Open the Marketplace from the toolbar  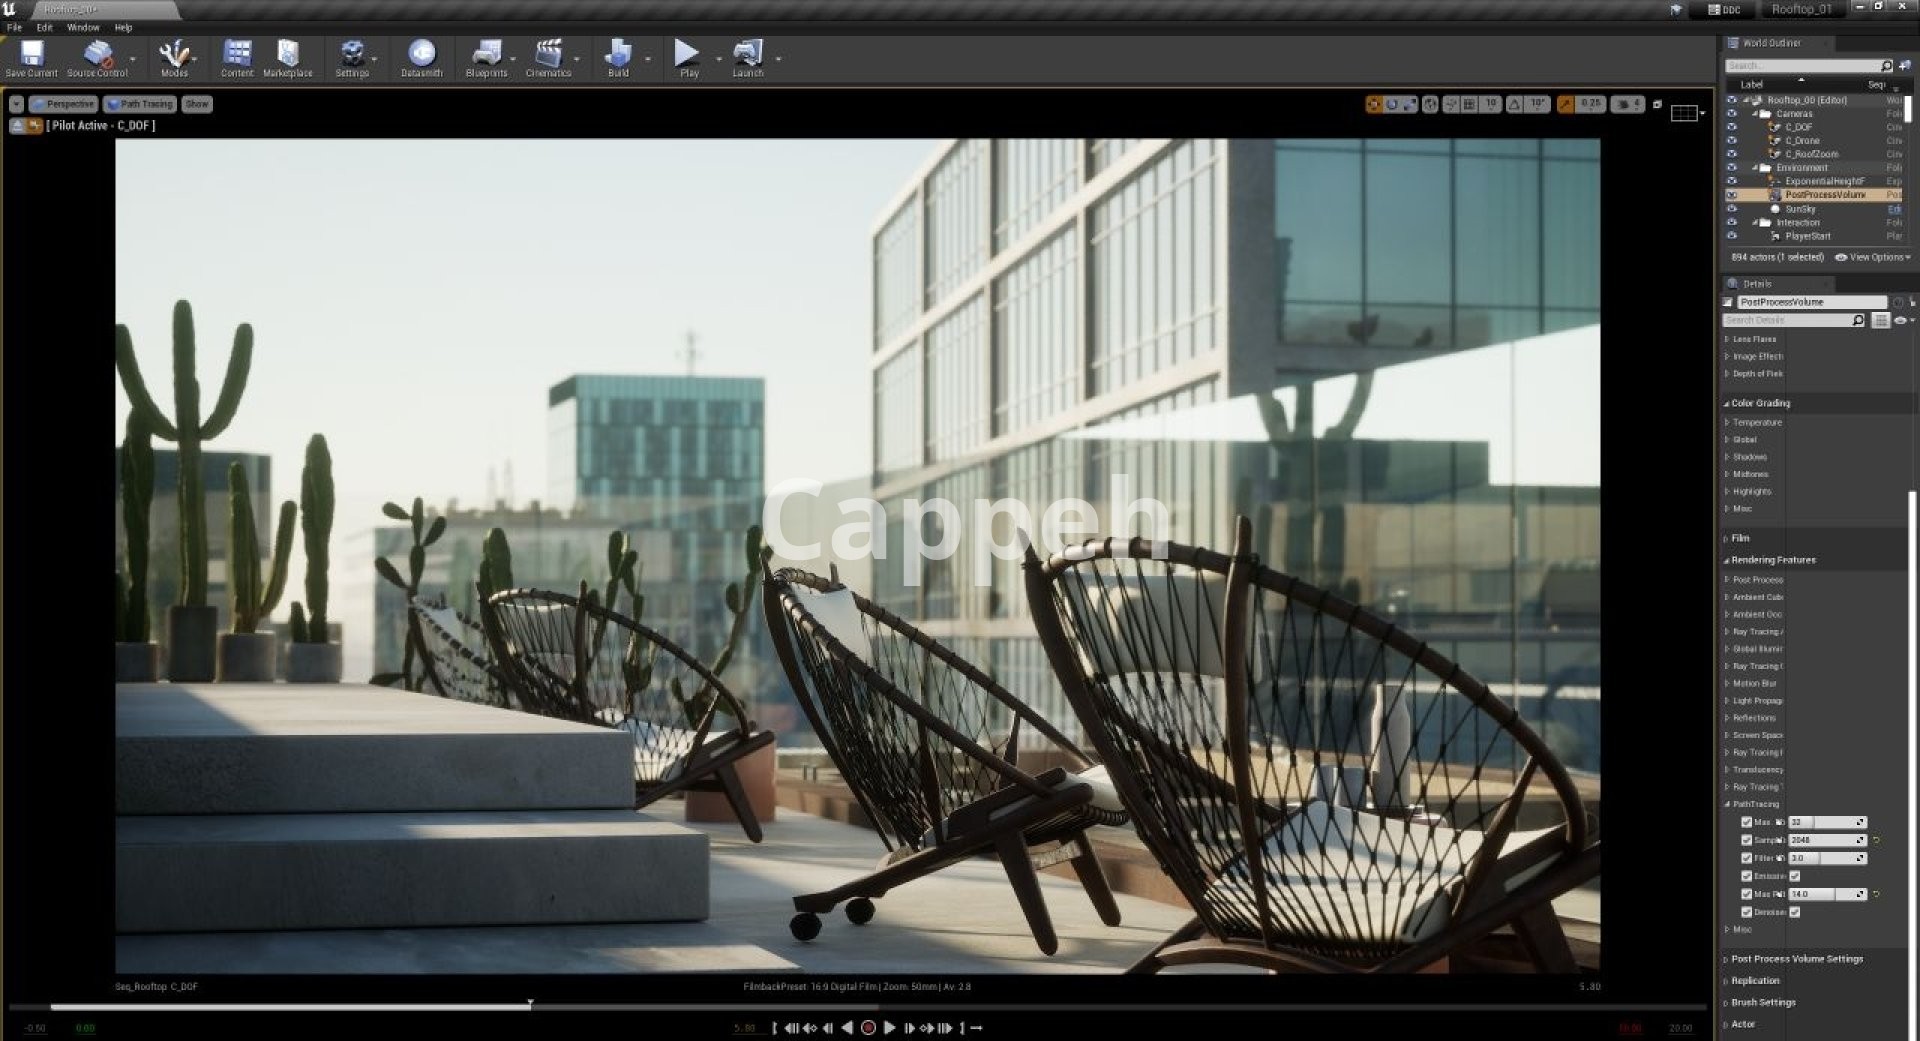click(x=288, y=57)
